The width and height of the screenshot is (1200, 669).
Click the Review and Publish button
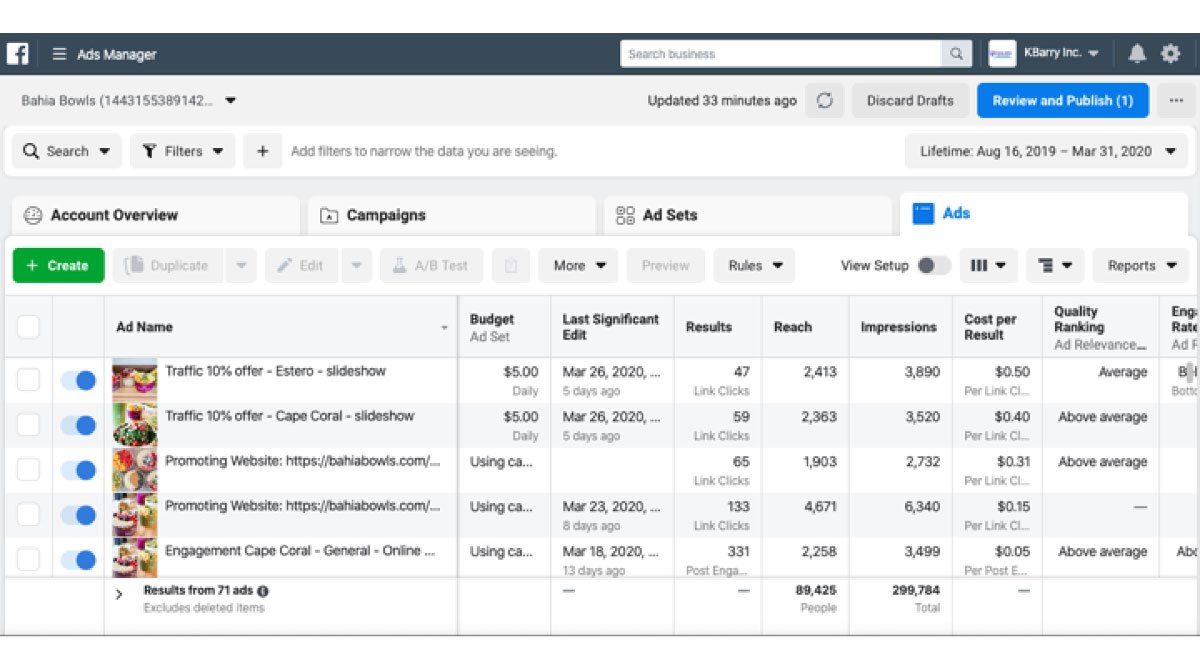point(1062,101)
